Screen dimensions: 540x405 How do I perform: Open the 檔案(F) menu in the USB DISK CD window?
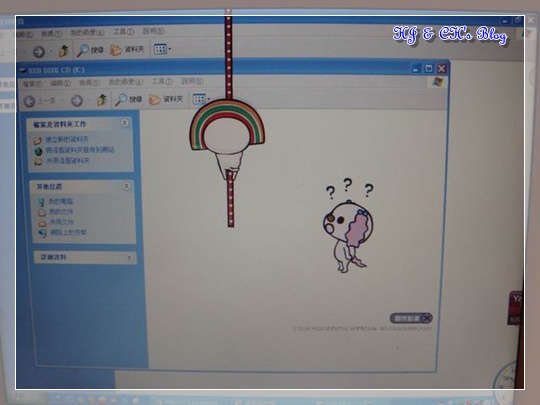(x=32, y=84)
